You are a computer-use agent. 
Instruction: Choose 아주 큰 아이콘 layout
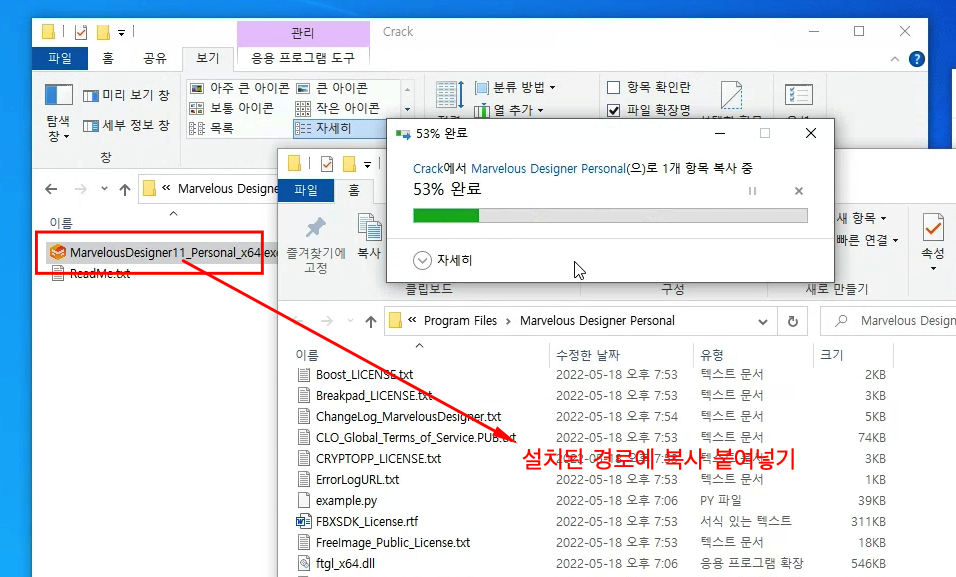click(240, 88)
